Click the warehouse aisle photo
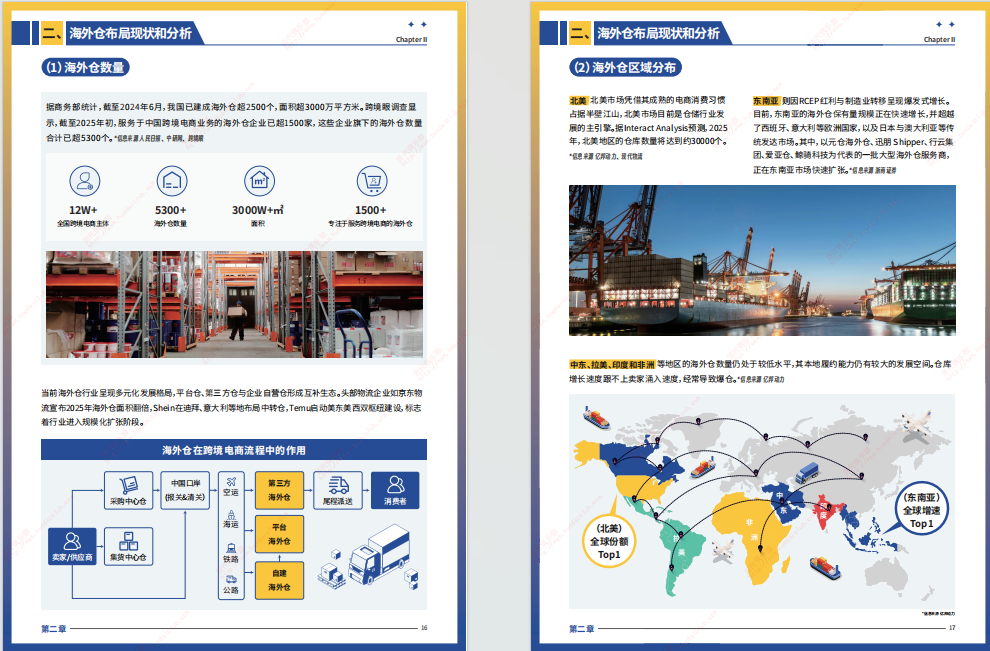Screen dimensions: 990x651 click(x=234, y=304)
